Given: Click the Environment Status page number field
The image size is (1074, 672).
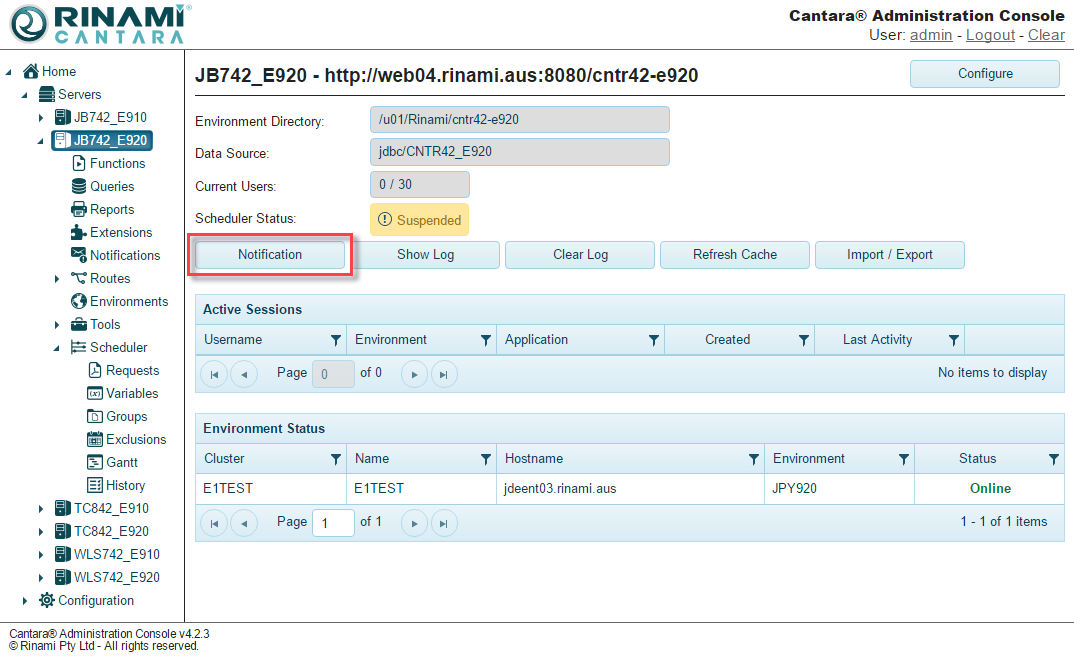Looking at the screenshot, I should (333, 522).
